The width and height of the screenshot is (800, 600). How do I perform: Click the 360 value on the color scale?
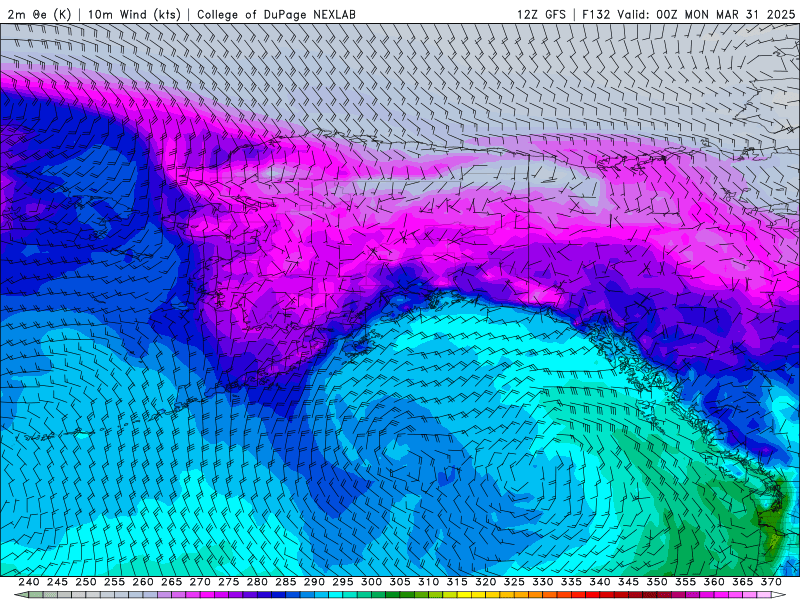[x=714, y=582]
